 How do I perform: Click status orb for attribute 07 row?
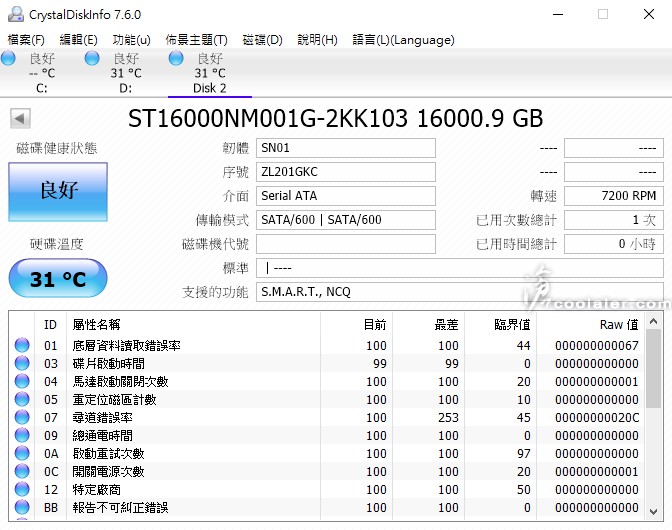pyautogui.click(x=22, y=417)
